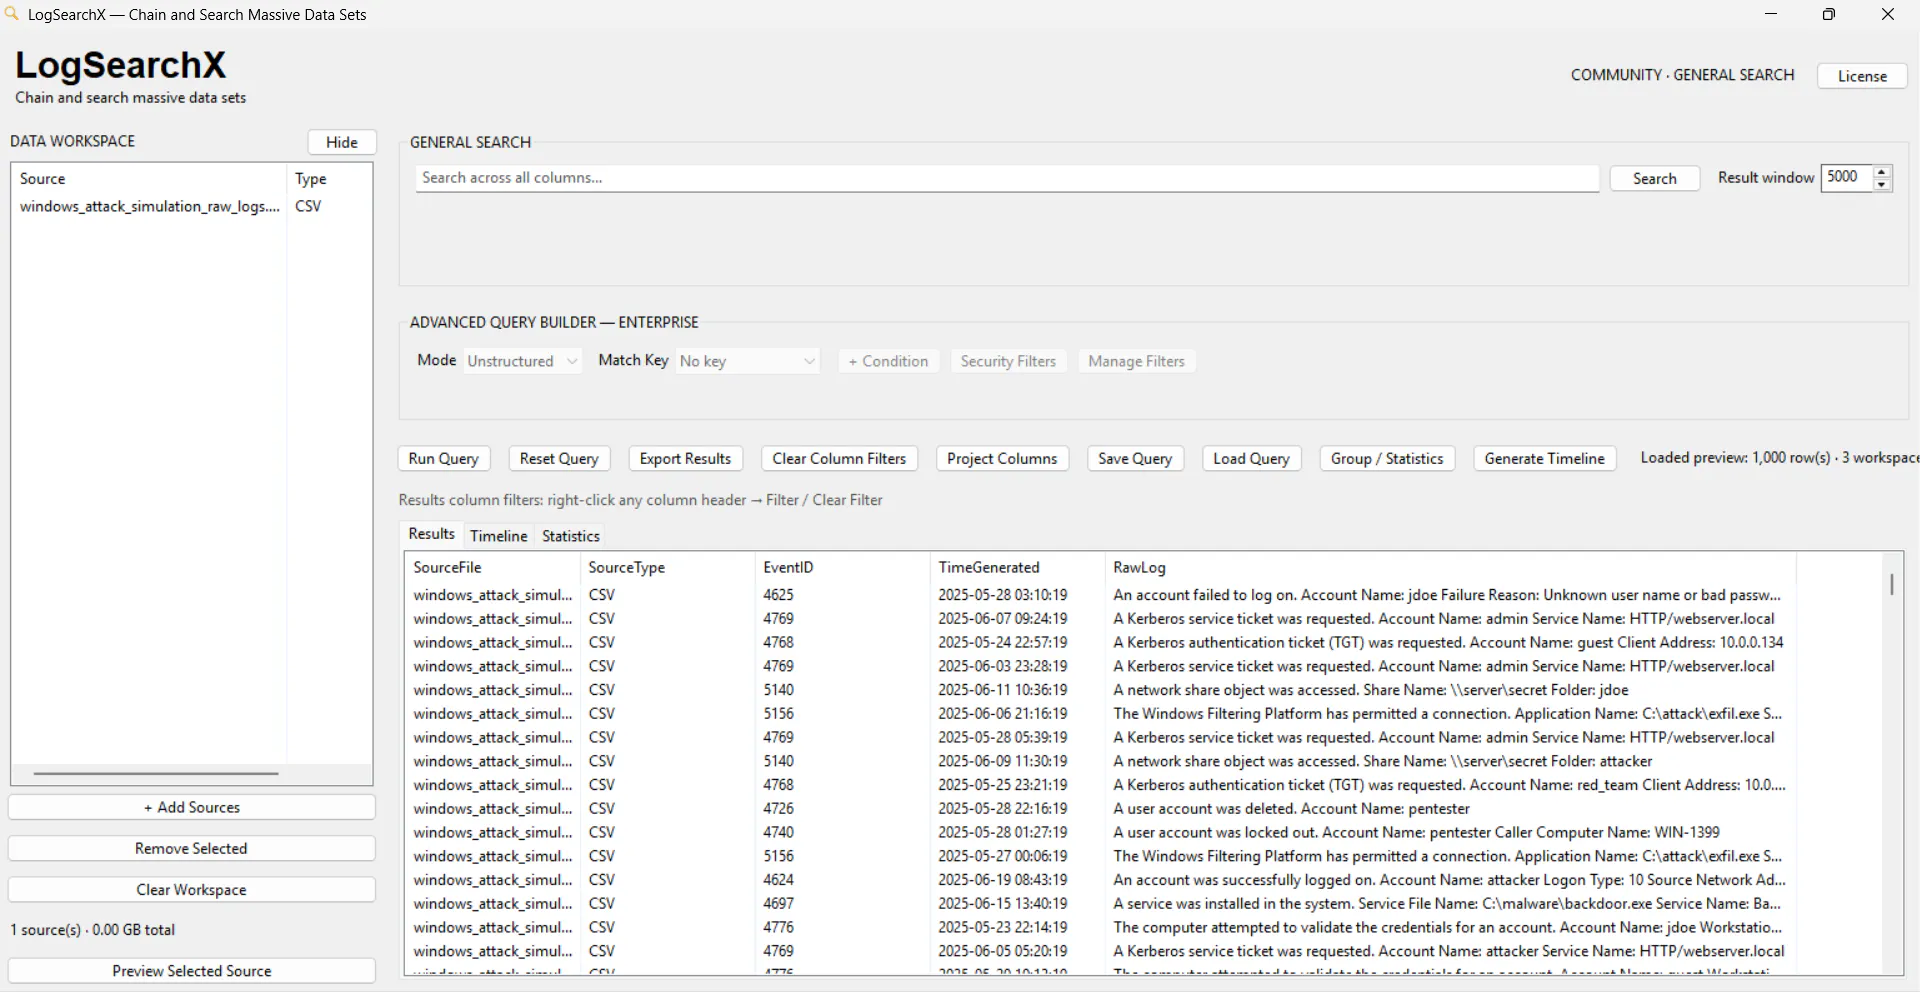Focus the Search across all columns field
This screenshot has width=1920, height=992.
(x=1007, y=178)
